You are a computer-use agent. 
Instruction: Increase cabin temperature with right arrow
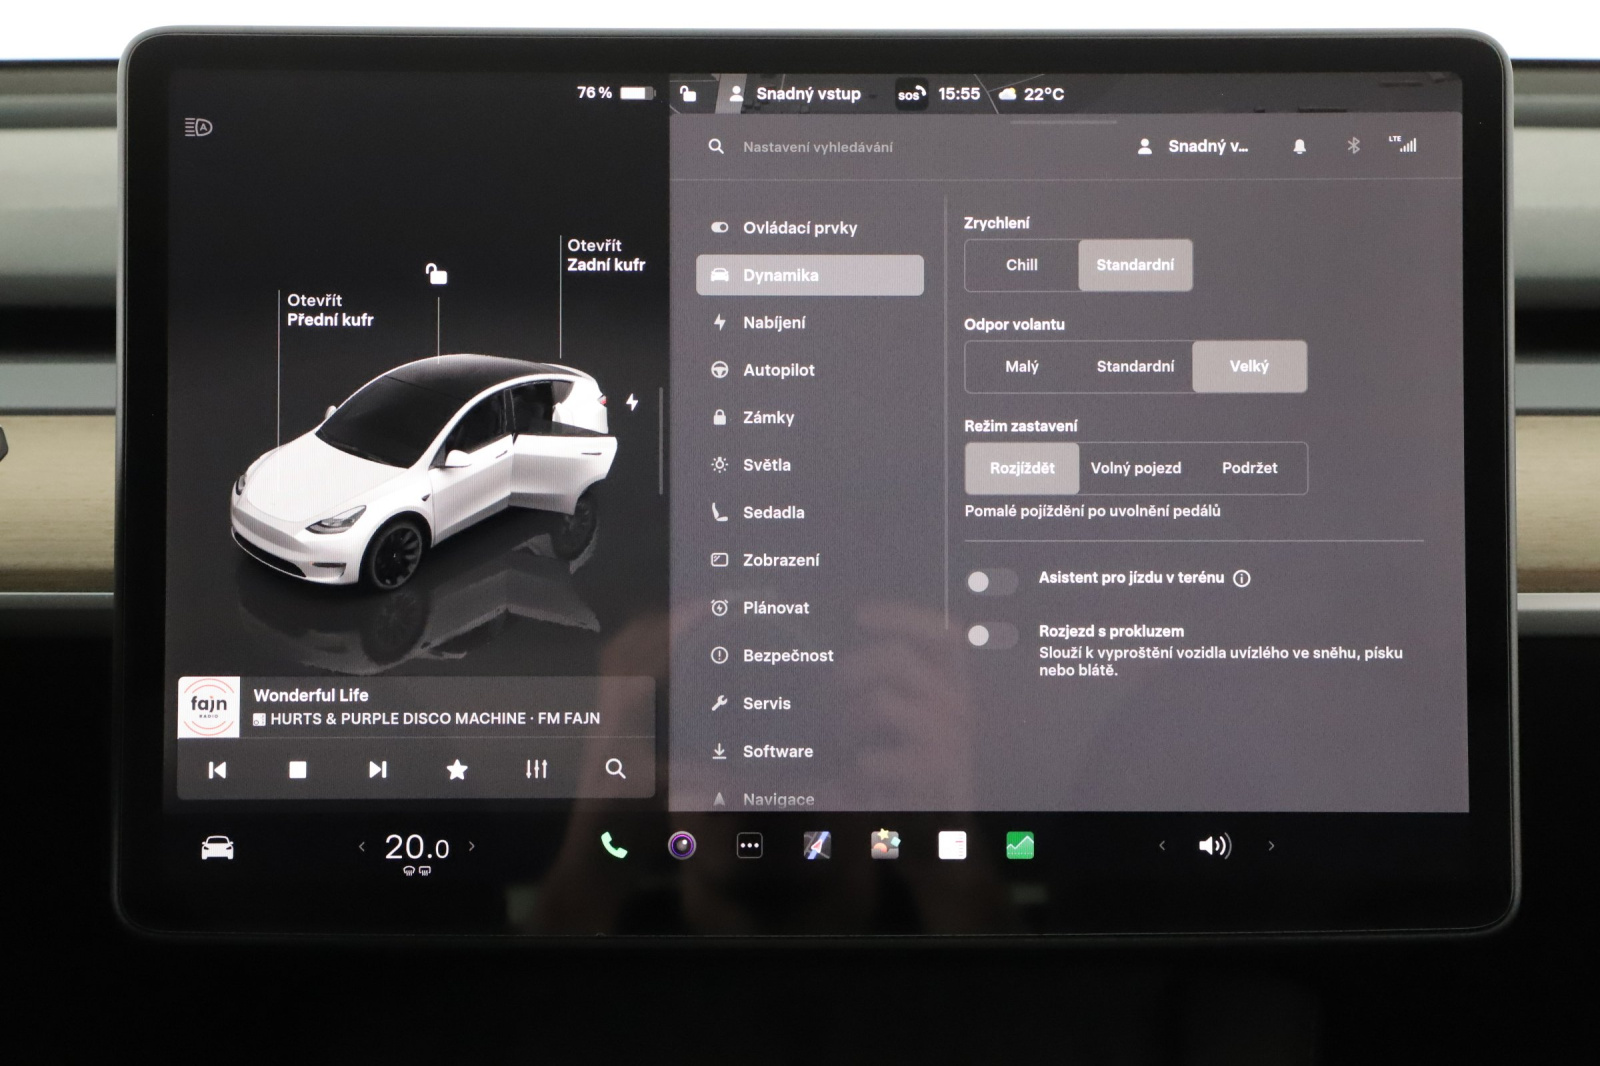coord(472,846)
